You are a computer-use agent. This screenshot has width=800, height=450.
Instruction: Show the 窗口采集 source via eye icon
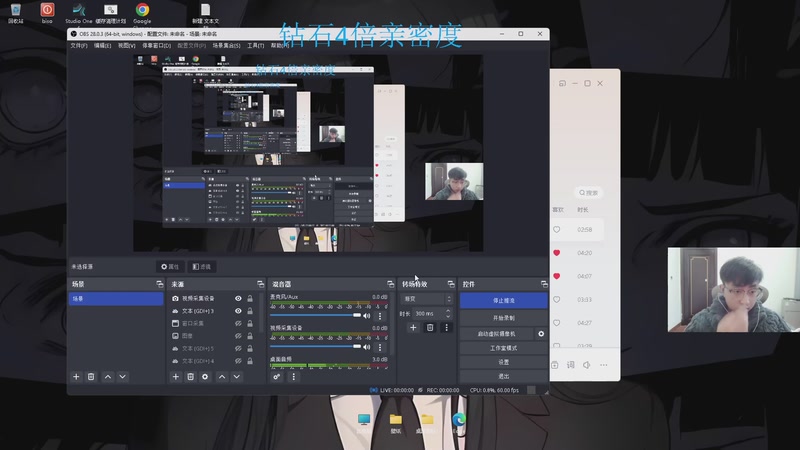click(238, 323)
